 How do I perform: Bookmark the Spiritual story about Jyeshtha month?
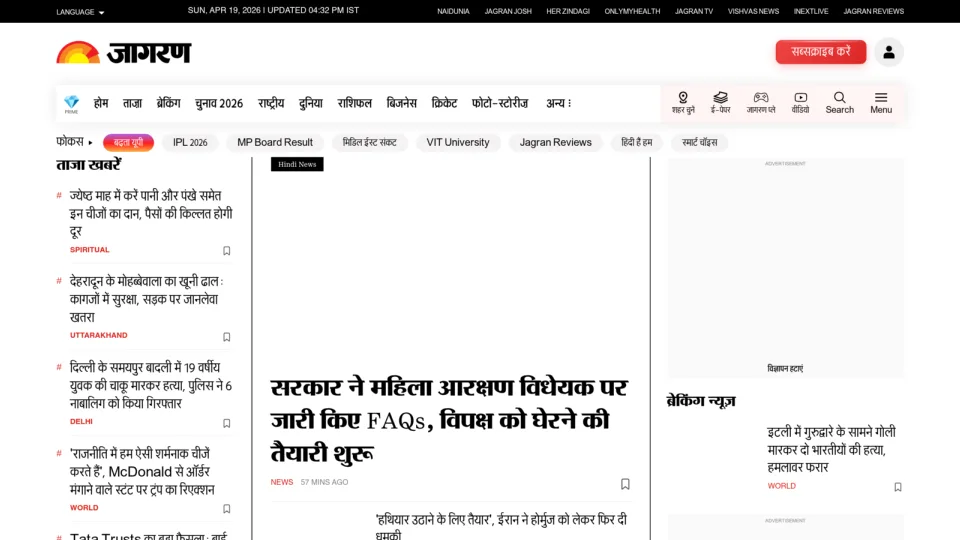pyautogui.click(x=227, y=250)
